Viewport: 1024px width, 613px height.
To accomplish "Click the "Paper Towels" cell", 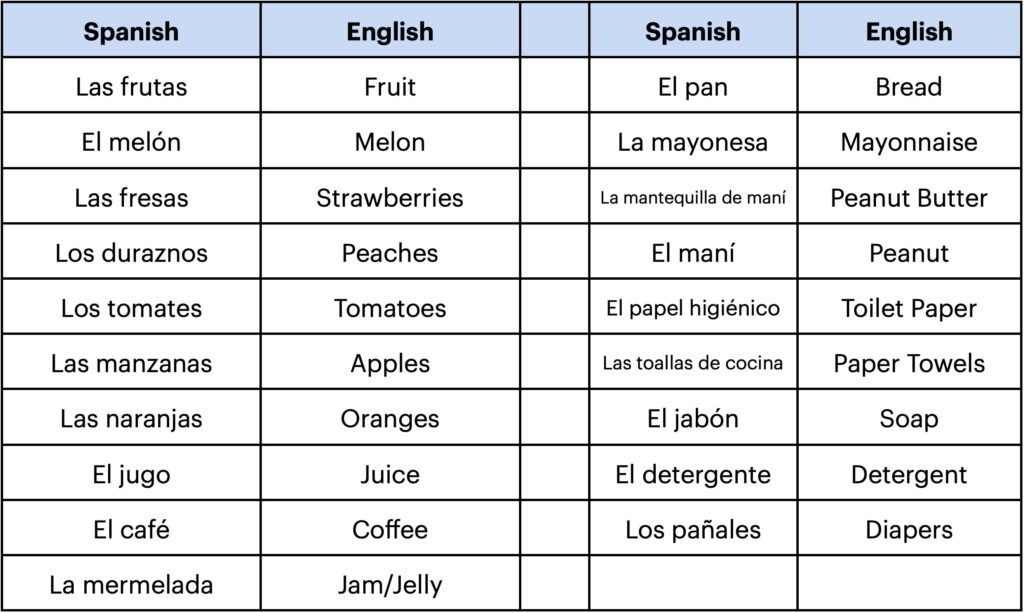I will tap(909, 364).
